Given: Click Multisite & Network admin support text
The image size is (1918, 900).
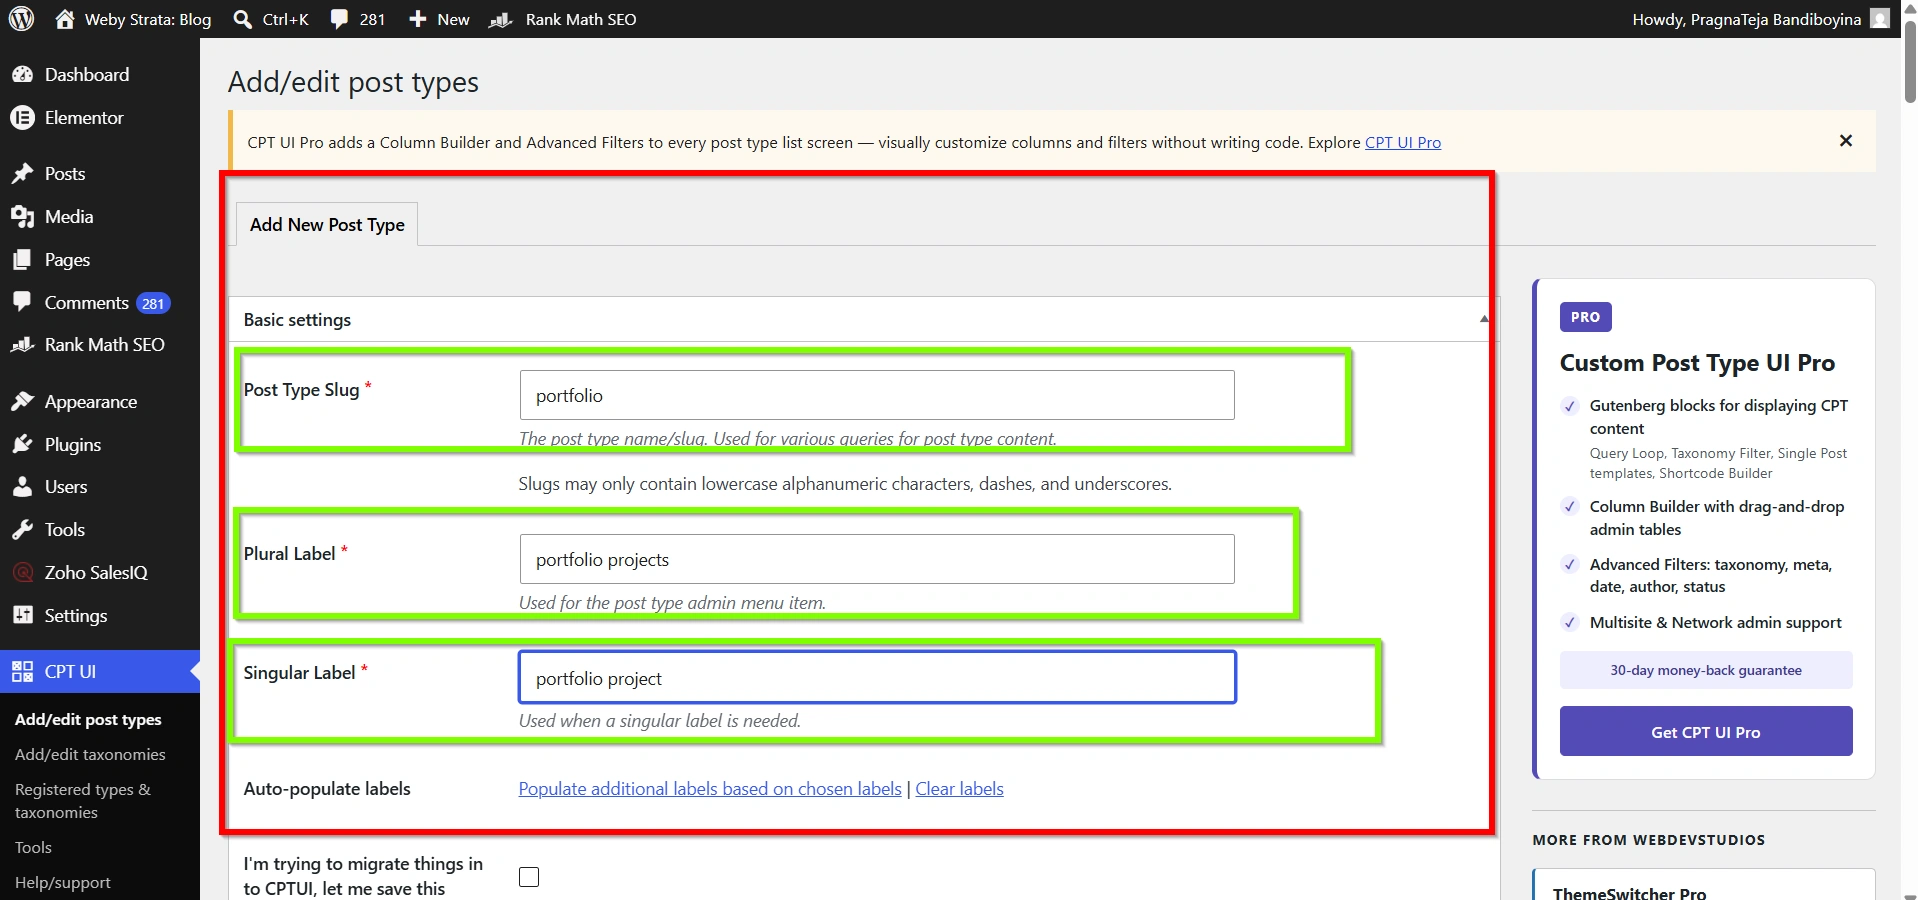Looking at the screenshot, I should click(x=1715, y=622).
